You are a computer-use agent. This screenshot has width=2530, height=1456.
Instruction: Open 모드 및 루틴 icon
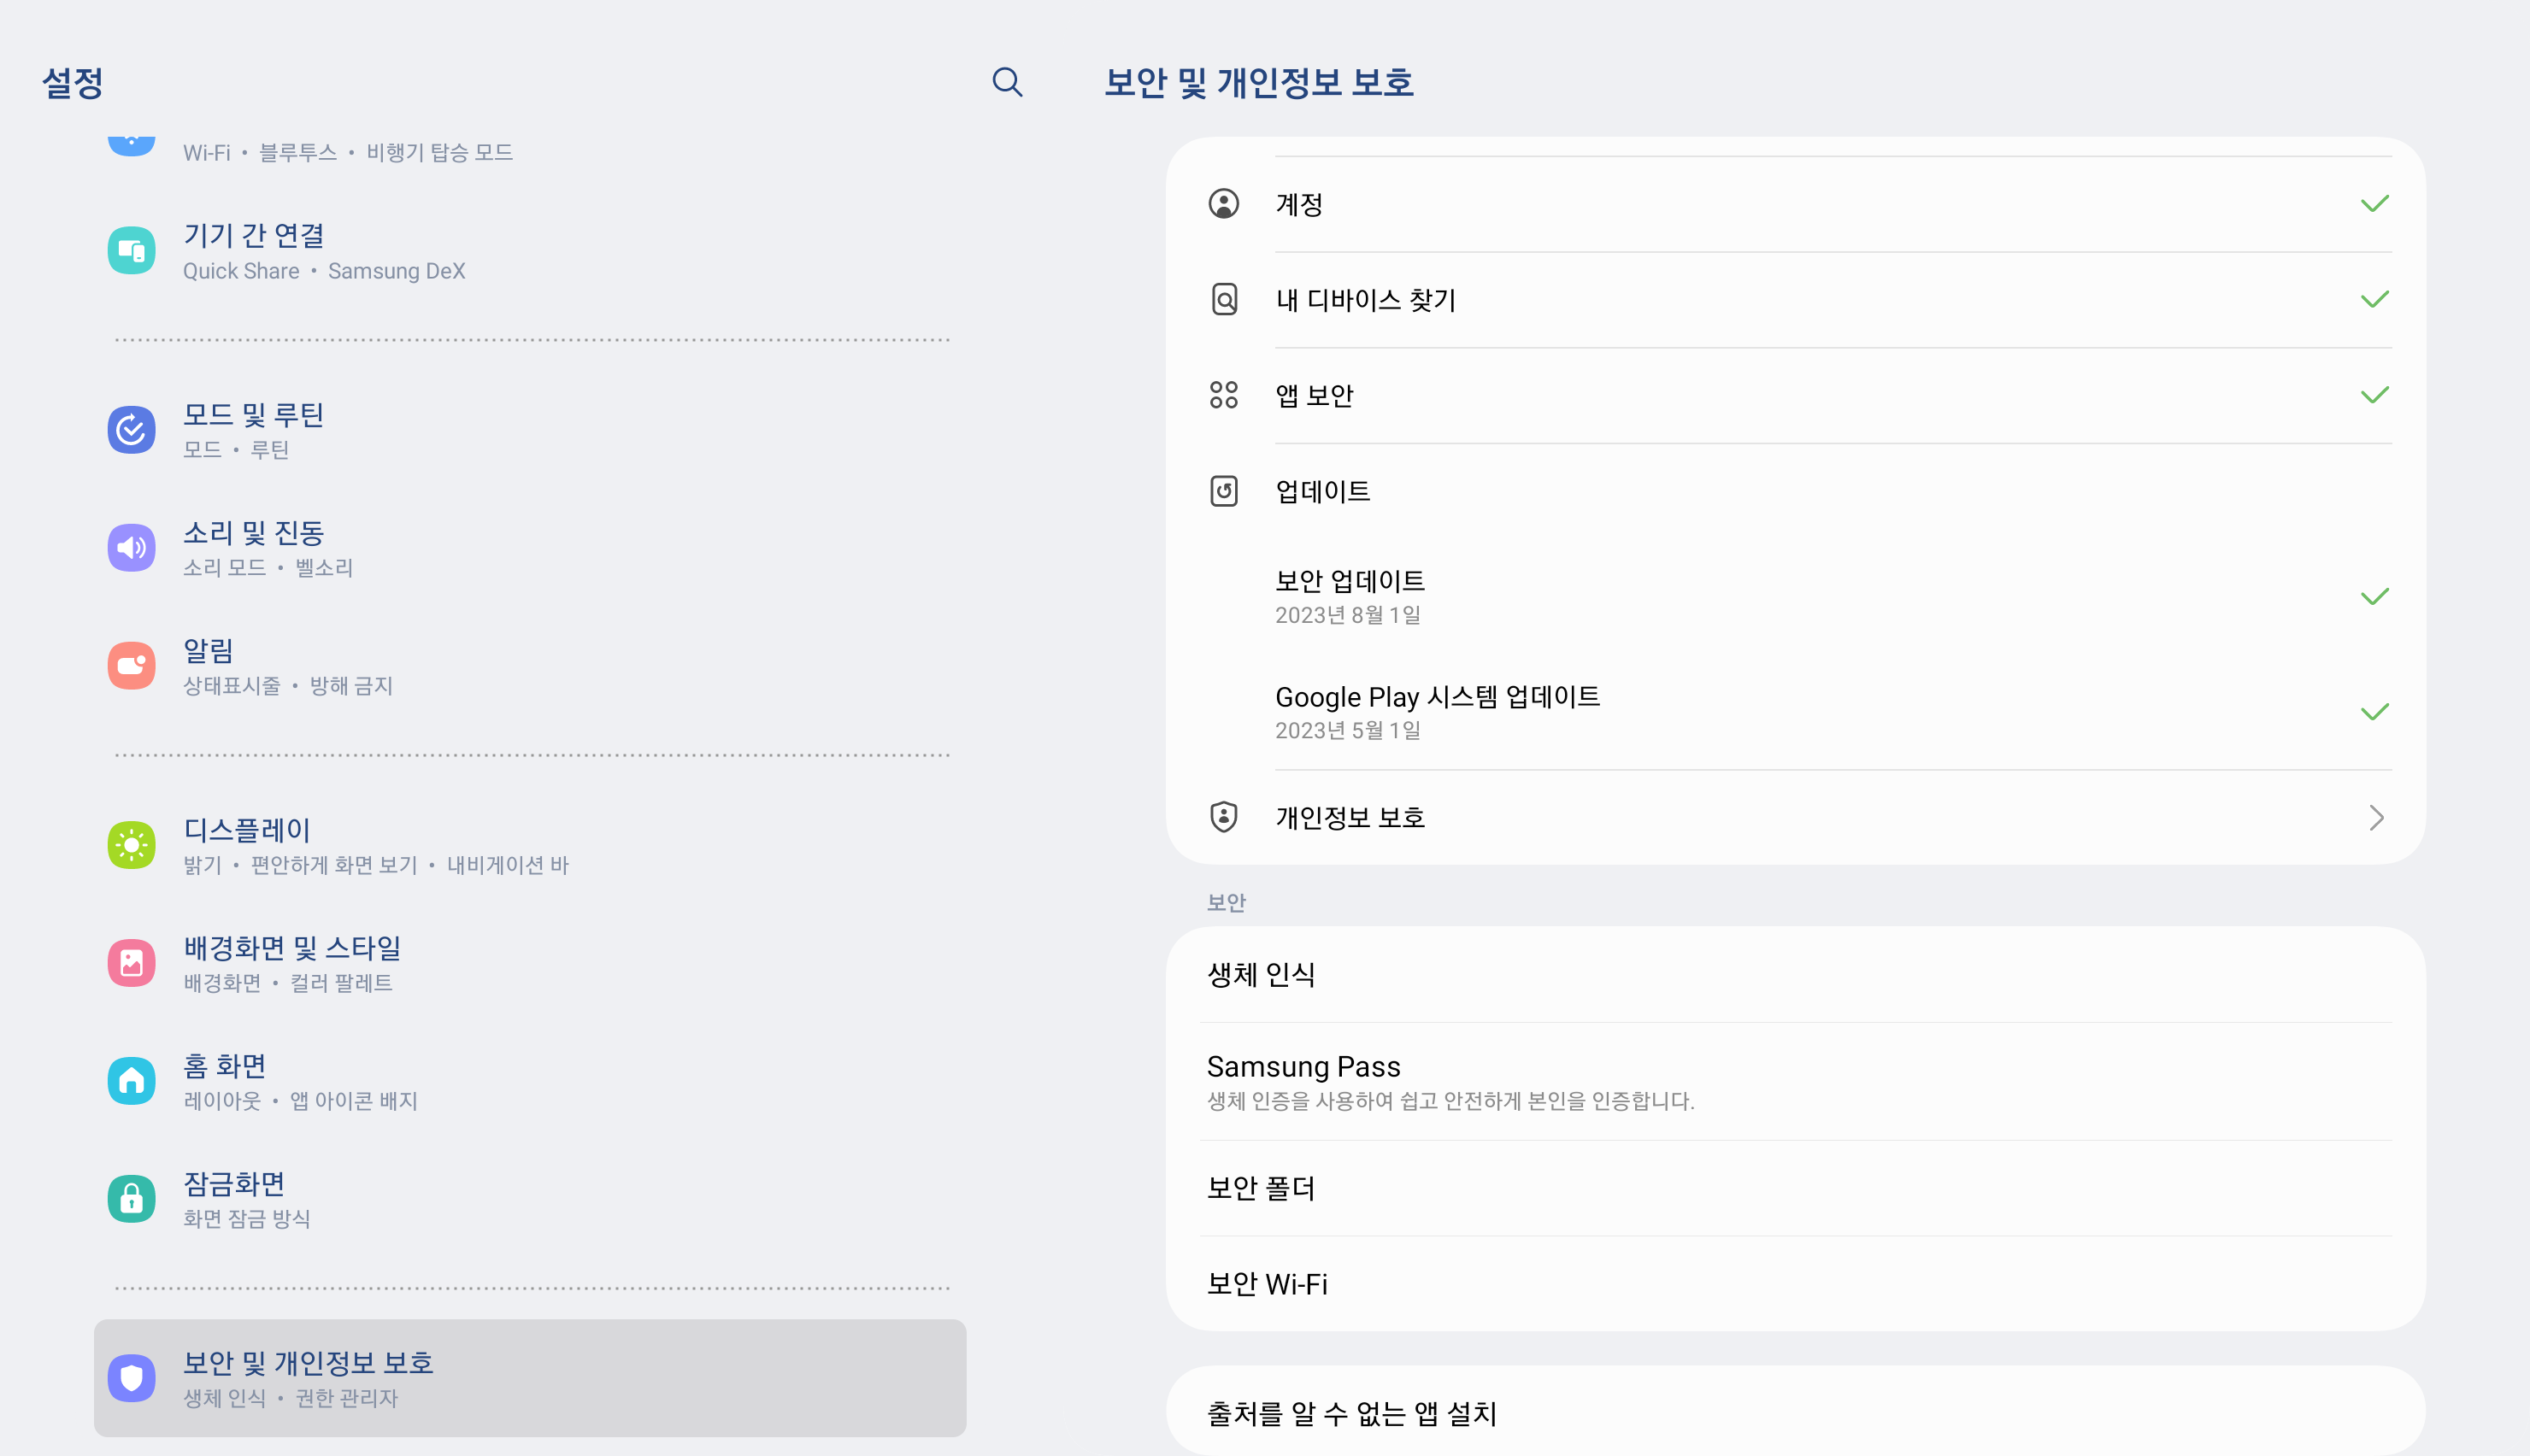[x=131, y=430]
